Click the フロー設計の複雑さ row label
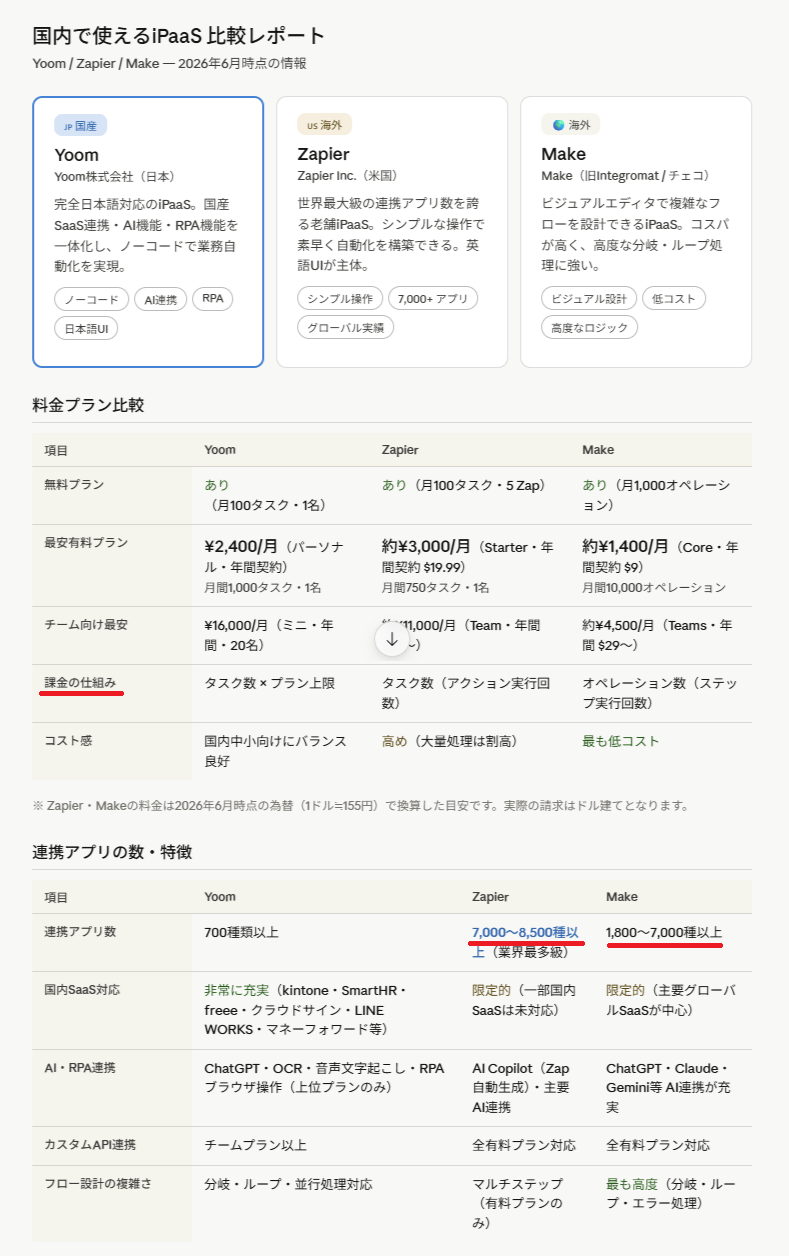 coord(98,1184)
